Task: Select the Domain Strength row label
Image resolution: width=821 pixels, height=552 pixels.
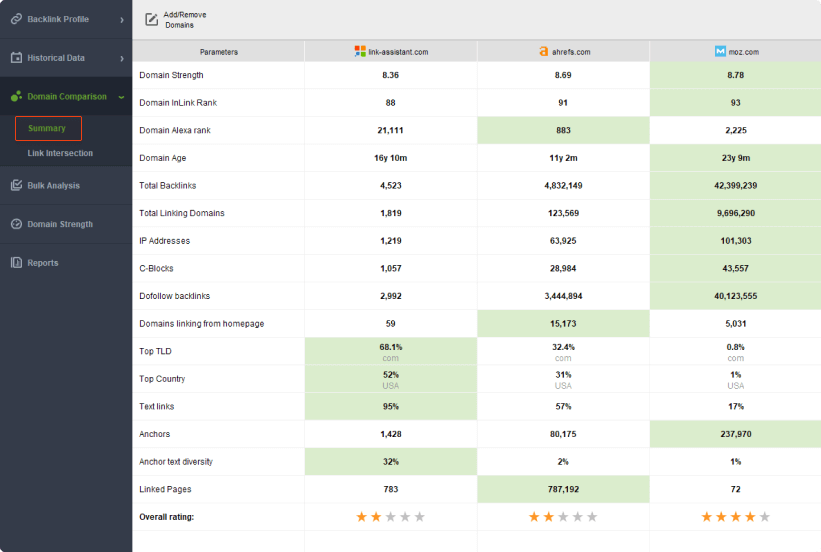Action: 171,75
